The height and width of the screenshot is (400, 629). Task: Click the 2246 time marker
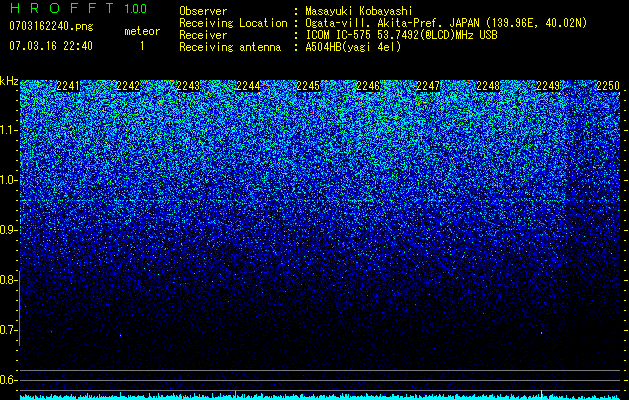(x=368, y=86)
